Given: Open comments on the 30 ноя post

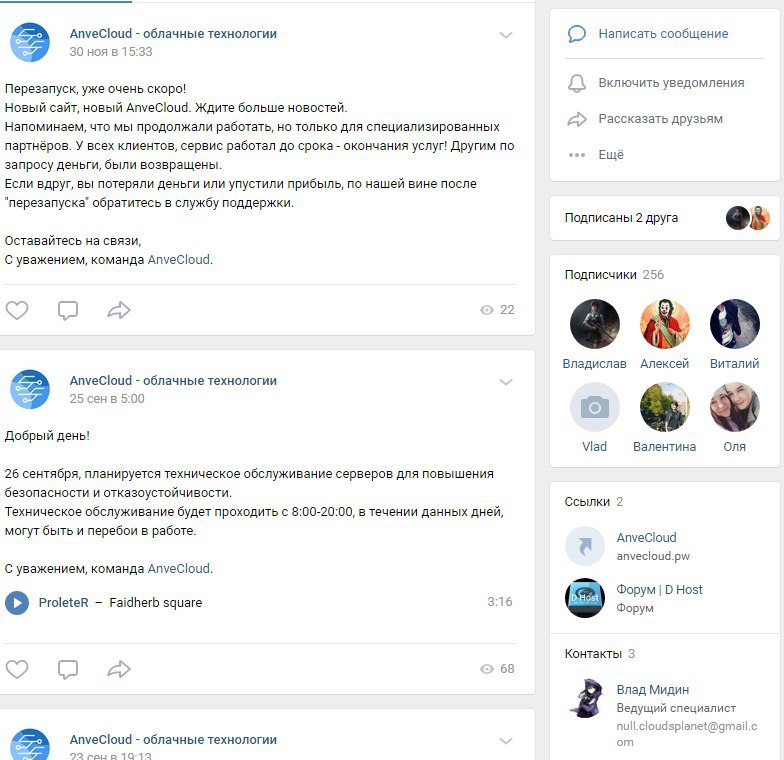Looking at the screenshot, I should tap(68, 310).
